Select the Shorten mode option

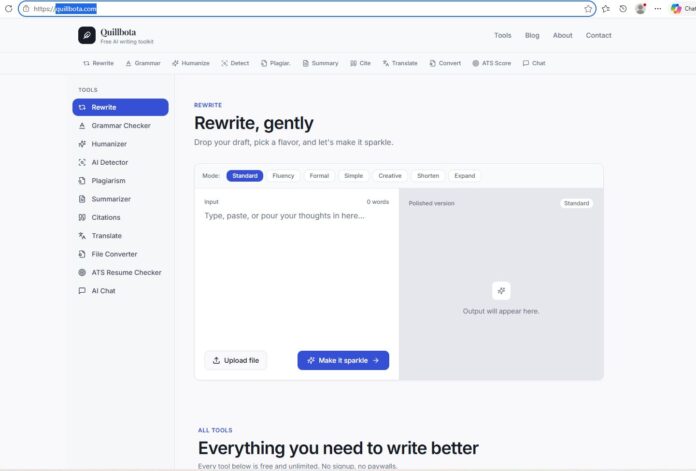point(428,176)
